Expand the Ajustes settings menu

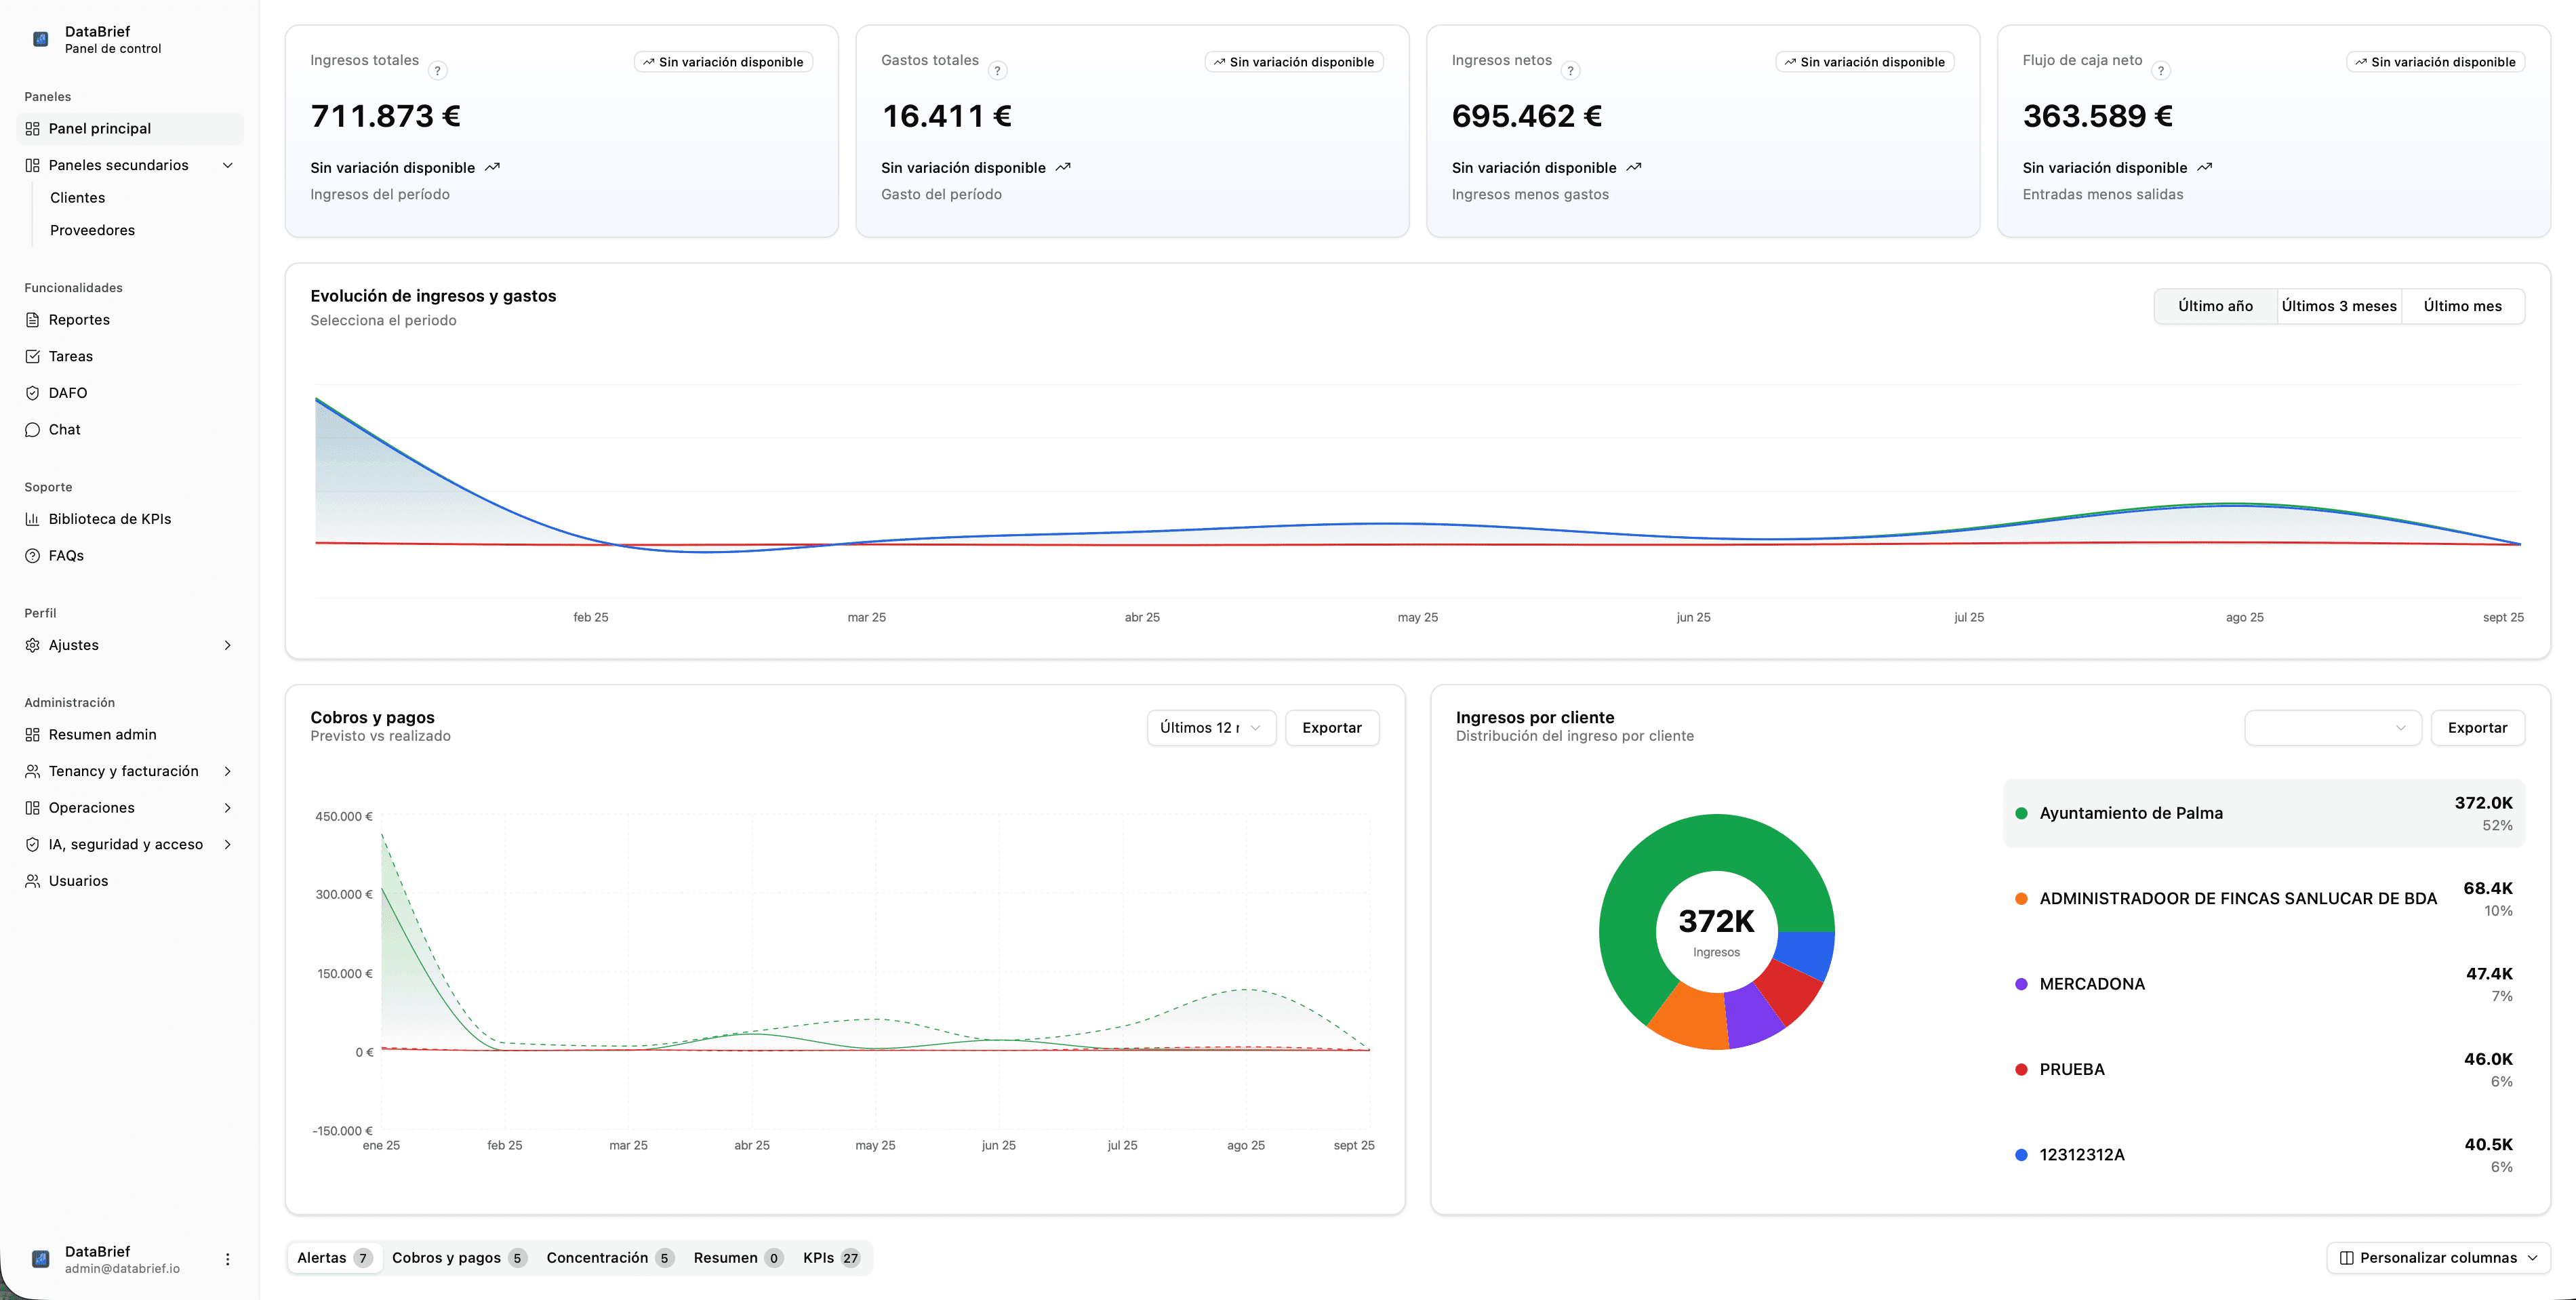tap(227, 645)
